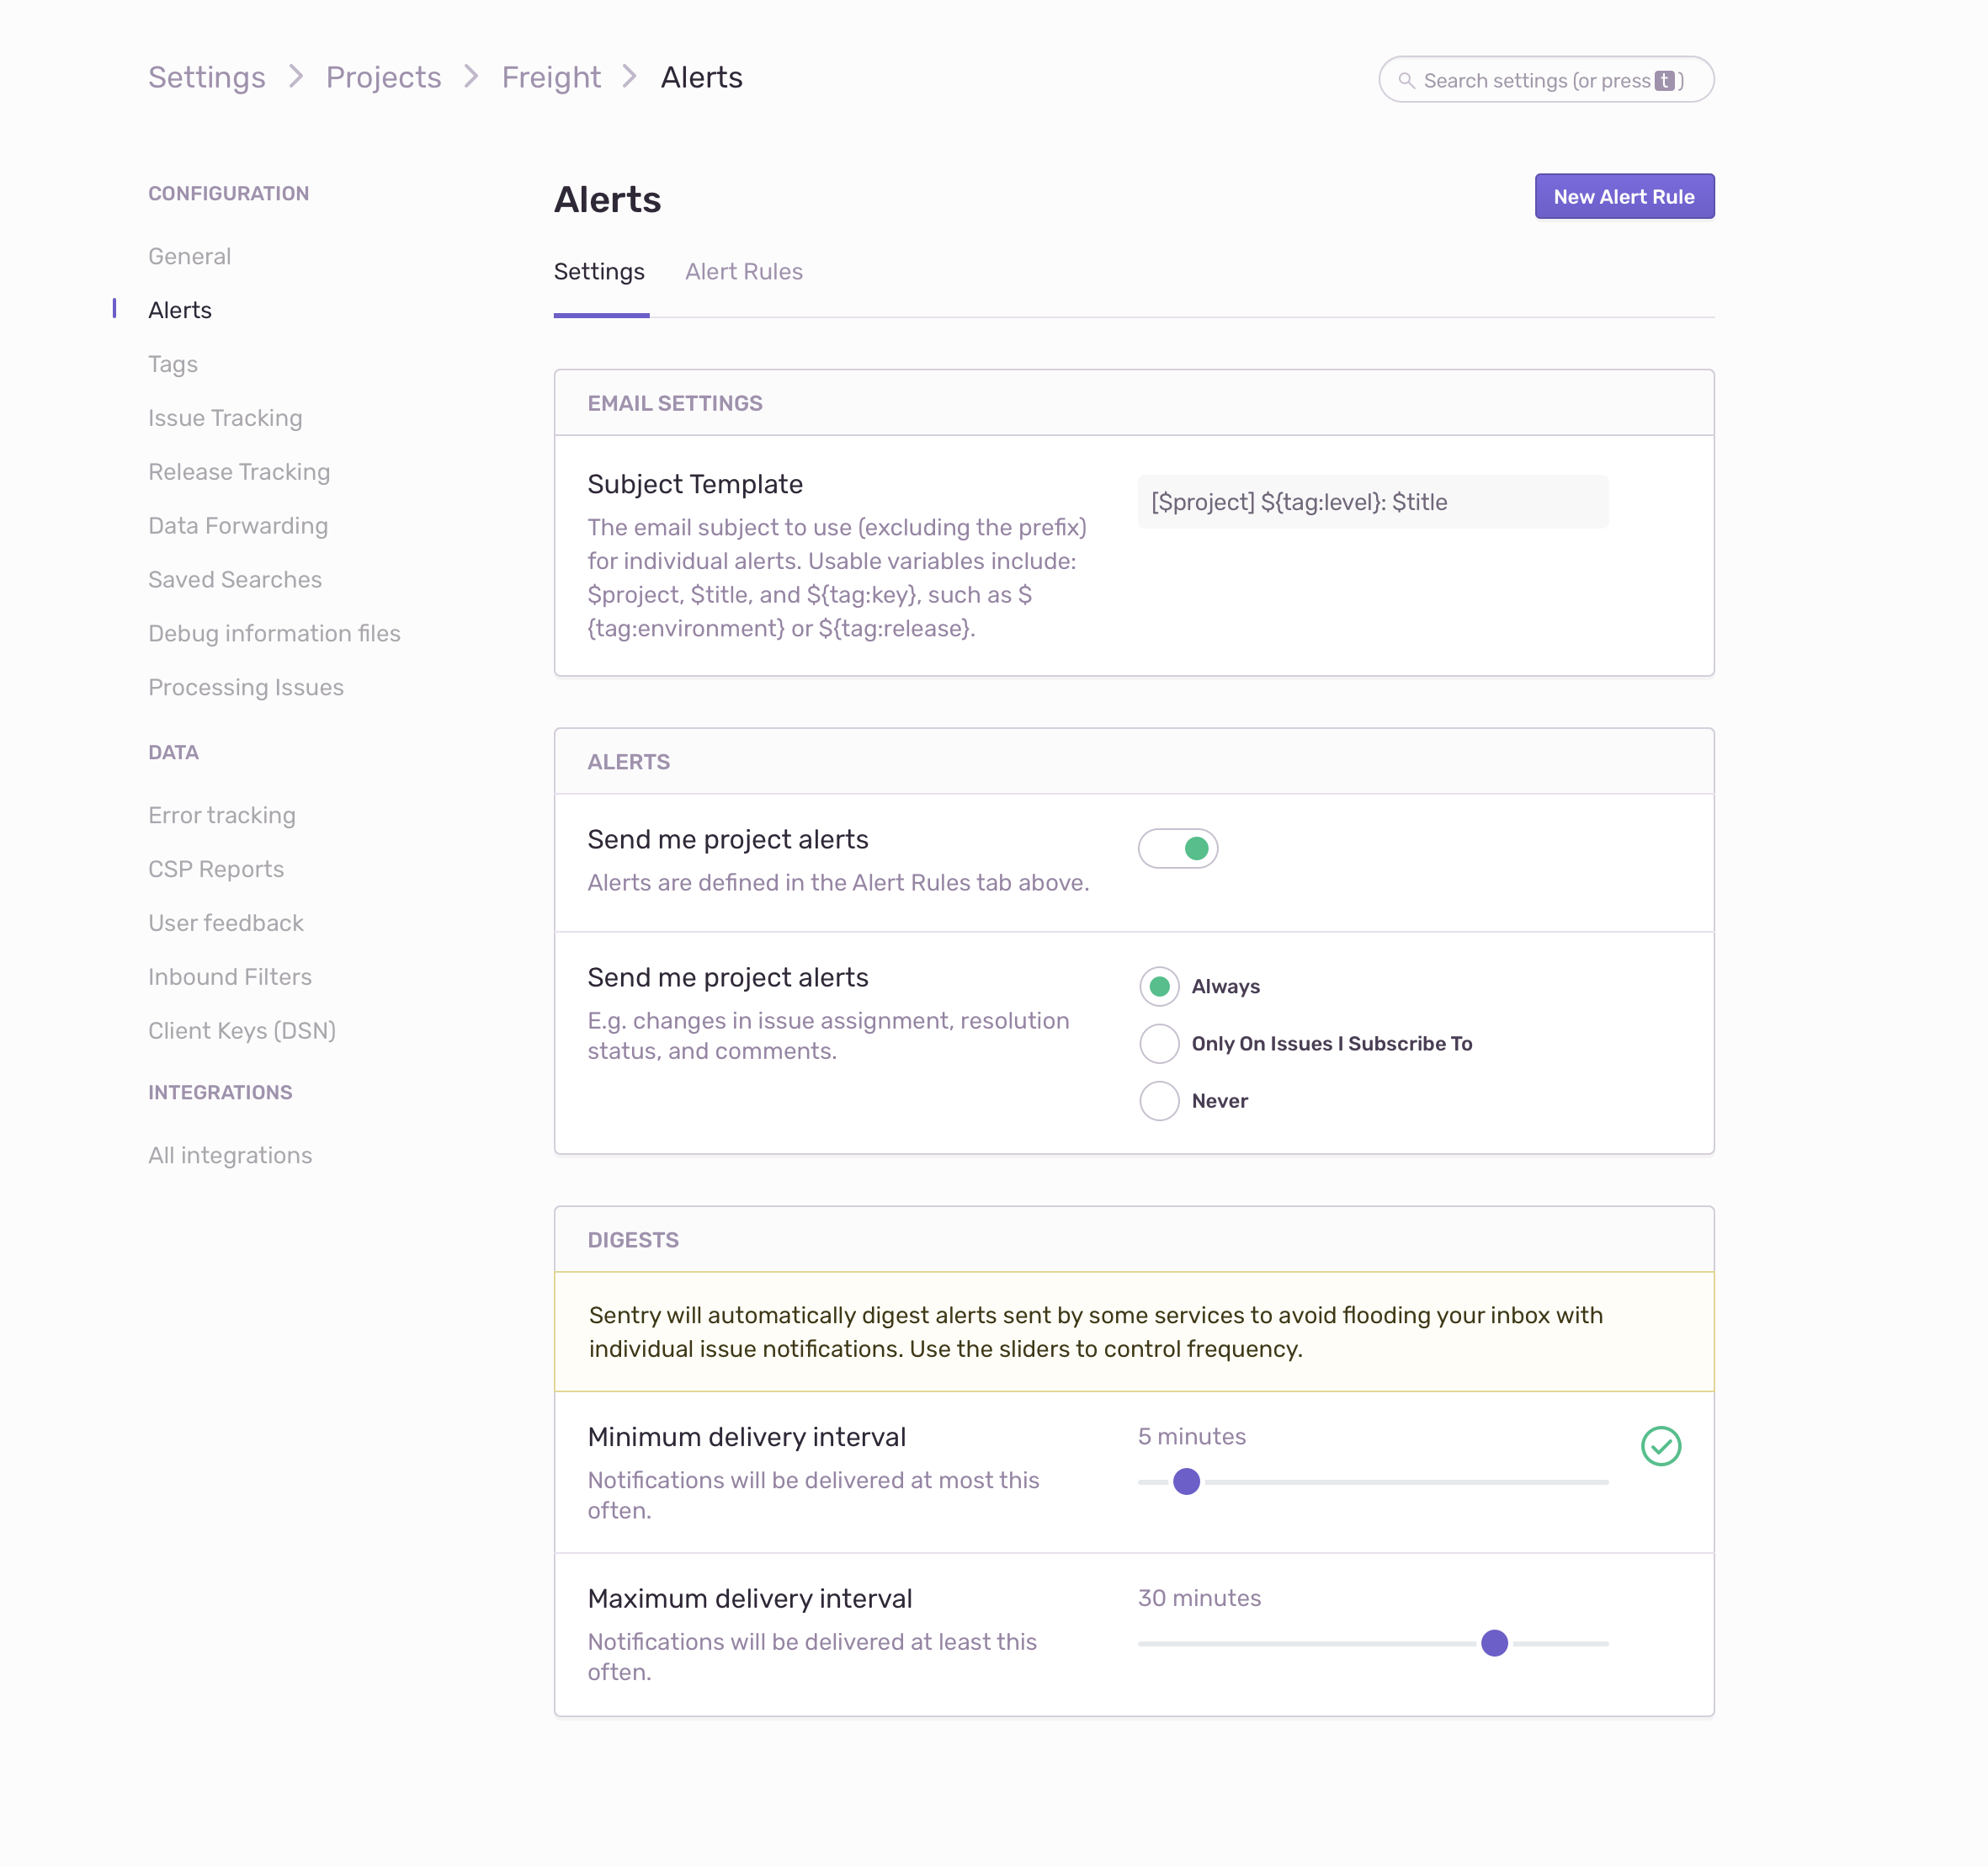Select the Always radio option
The image size is (1988, 1867).
tap(1159, 987)
